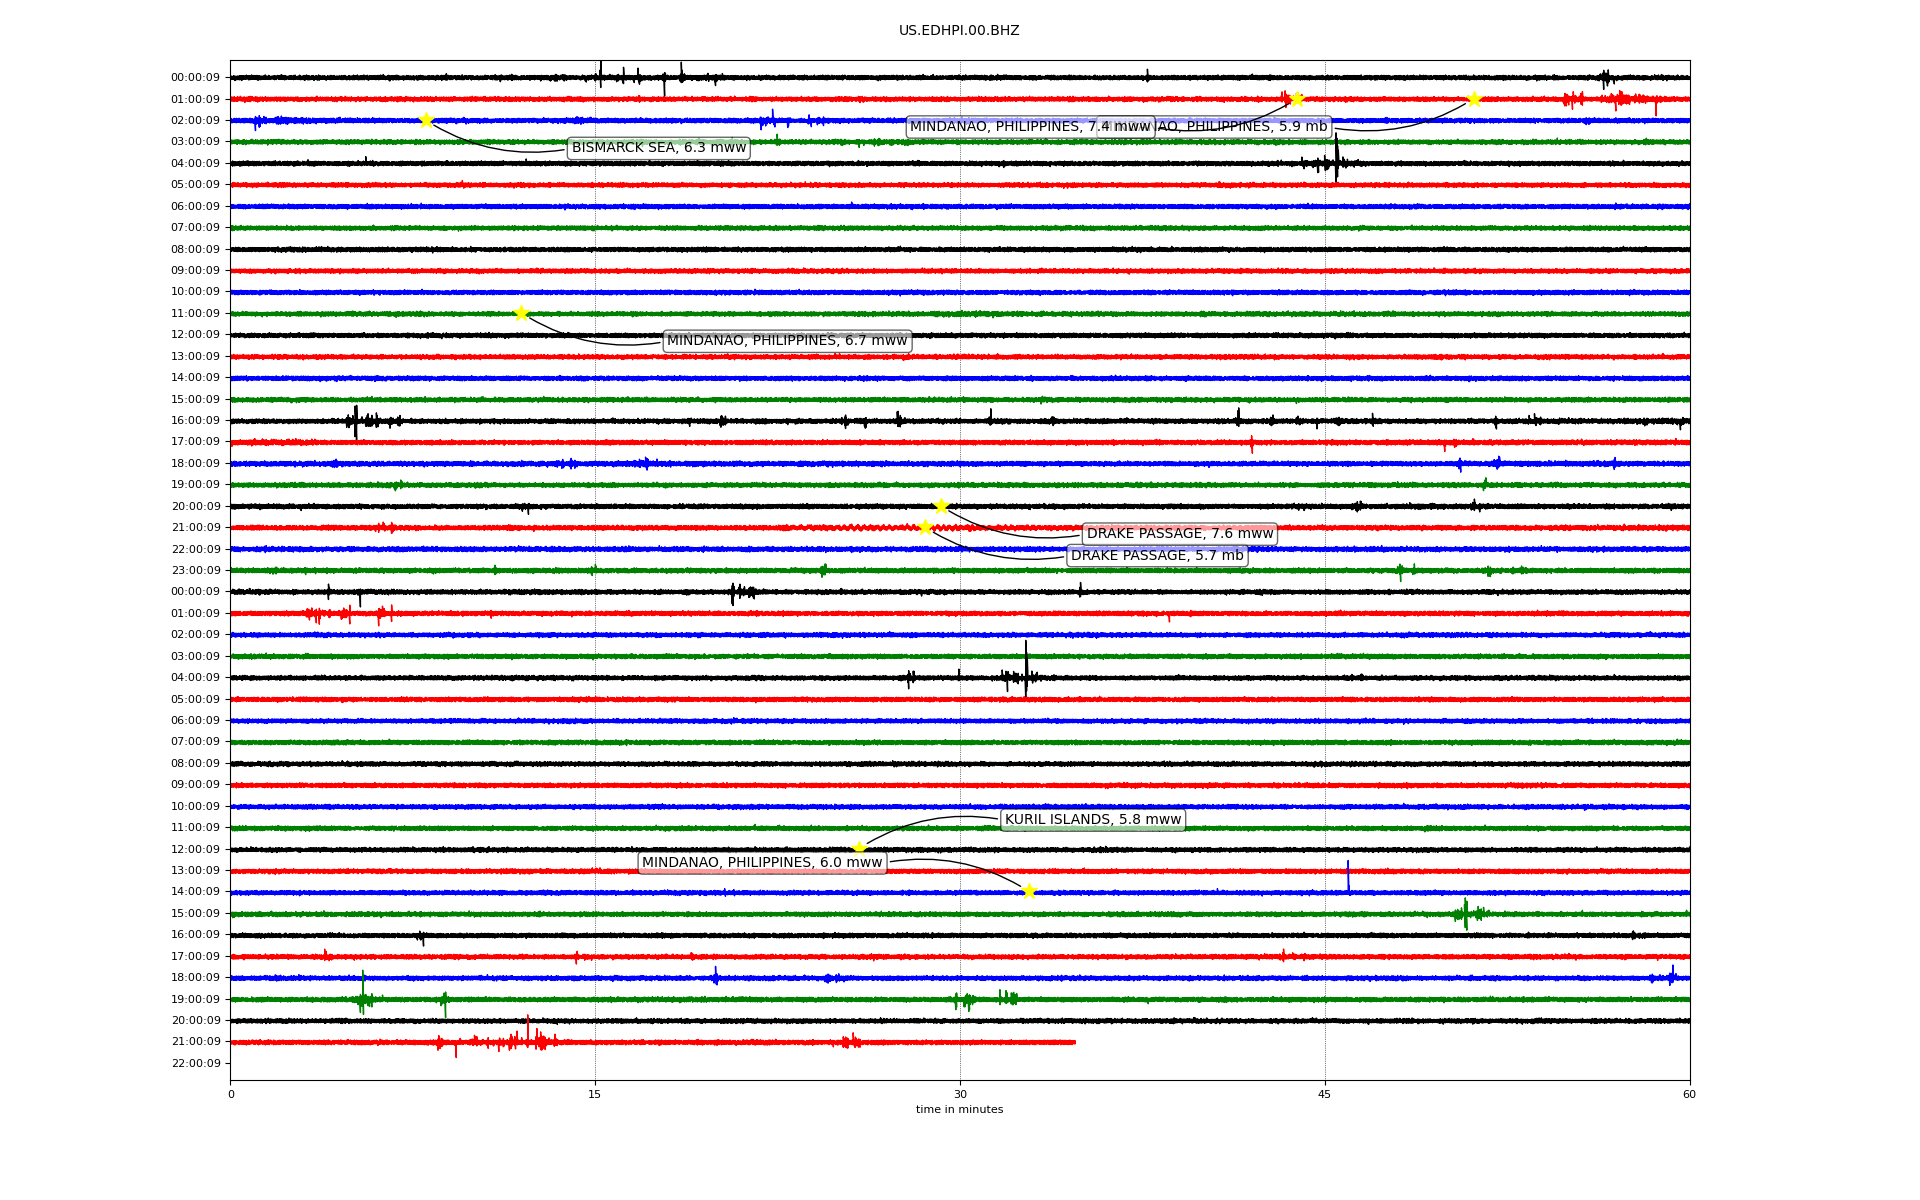Click star marker on 11:00:09 green trace
Image resolution: width=1920 pixels, height=1200 pixels.
[521, 314]
